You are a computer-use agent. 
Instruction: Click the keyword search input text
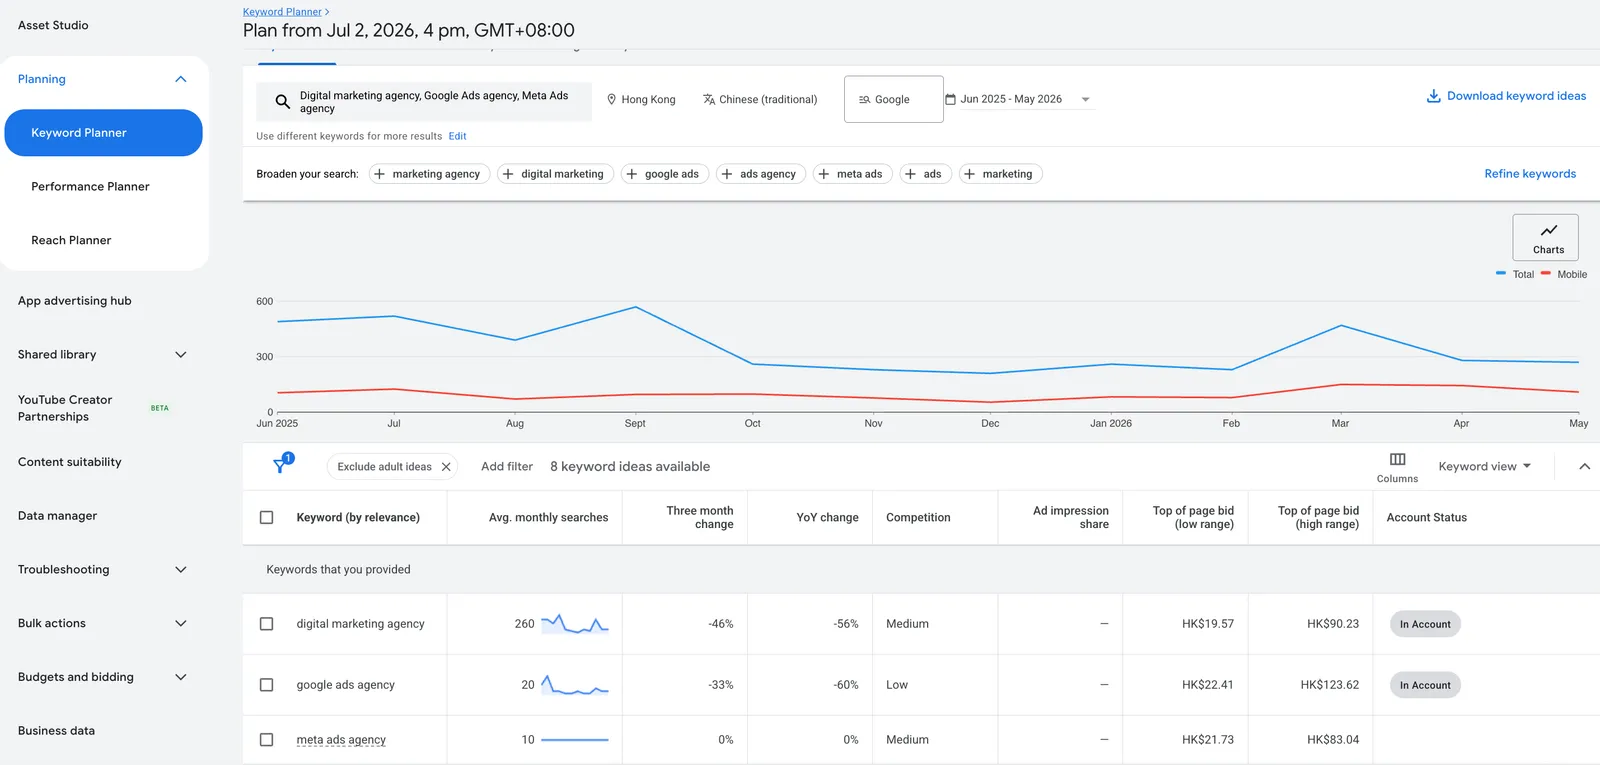pos(434,102)
